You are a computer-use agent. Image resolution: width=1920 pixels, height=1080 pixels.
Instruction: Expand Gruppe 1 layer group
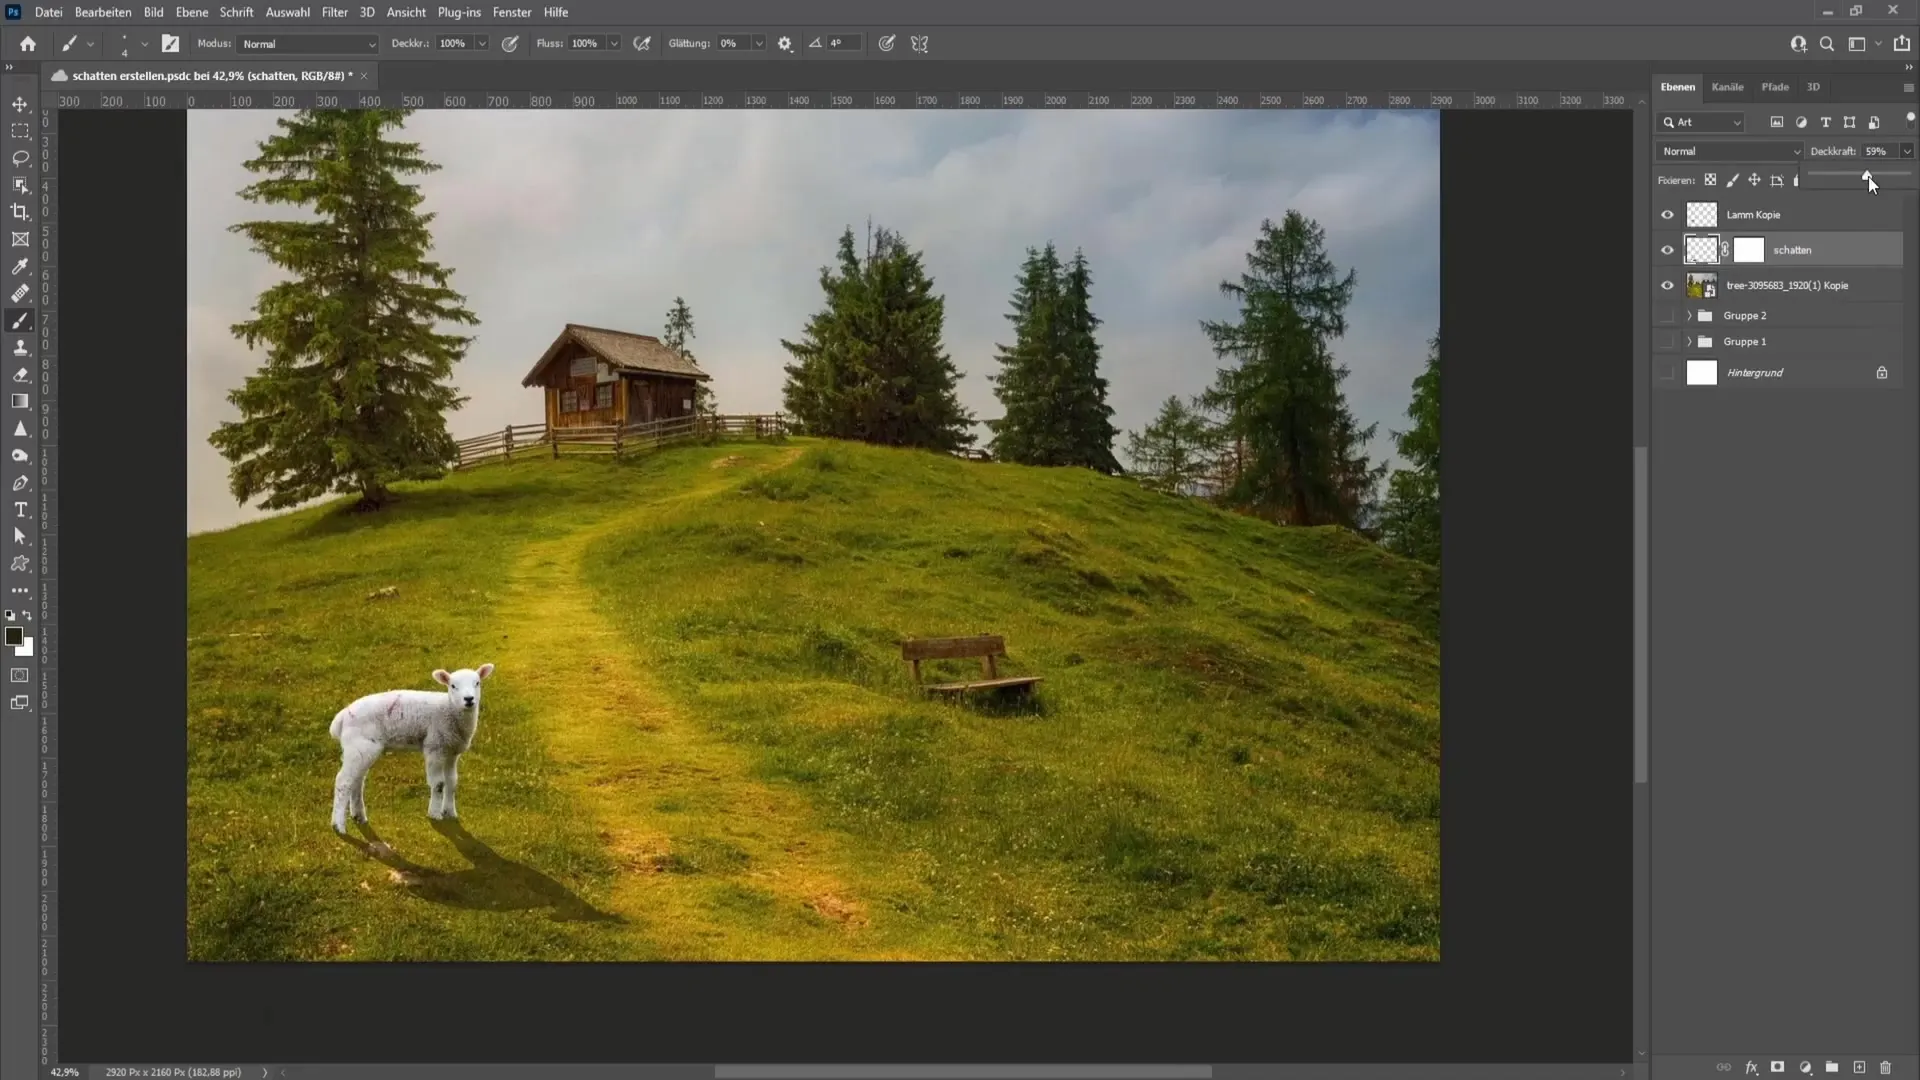tap(1688, 342)
